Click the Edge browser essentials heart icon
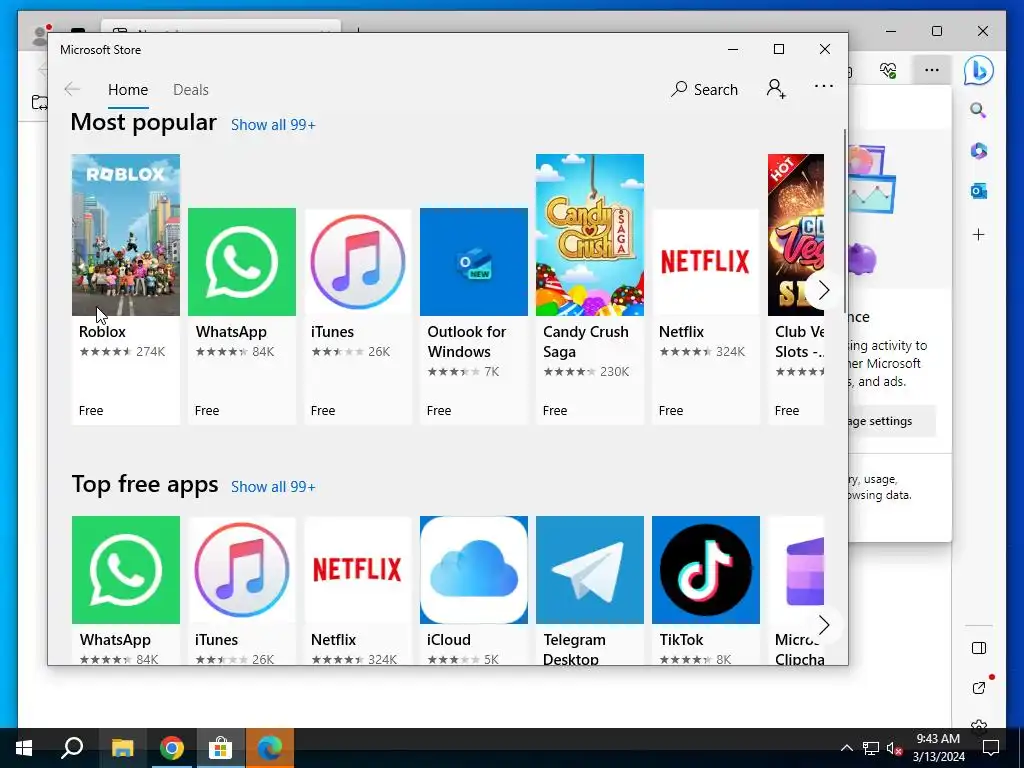Image resolution: width=1024 pixels, height=768 pixels. pos(888,70)
